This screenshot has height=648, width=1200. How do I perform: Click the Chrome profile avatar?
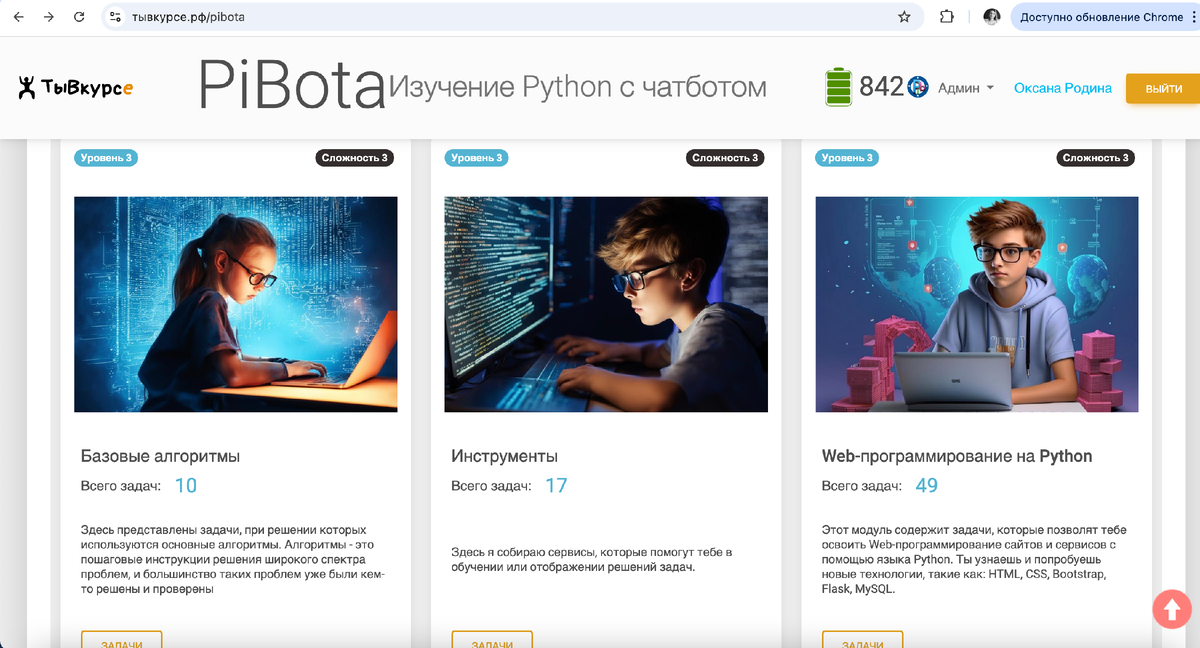click(x=991, y=17)
